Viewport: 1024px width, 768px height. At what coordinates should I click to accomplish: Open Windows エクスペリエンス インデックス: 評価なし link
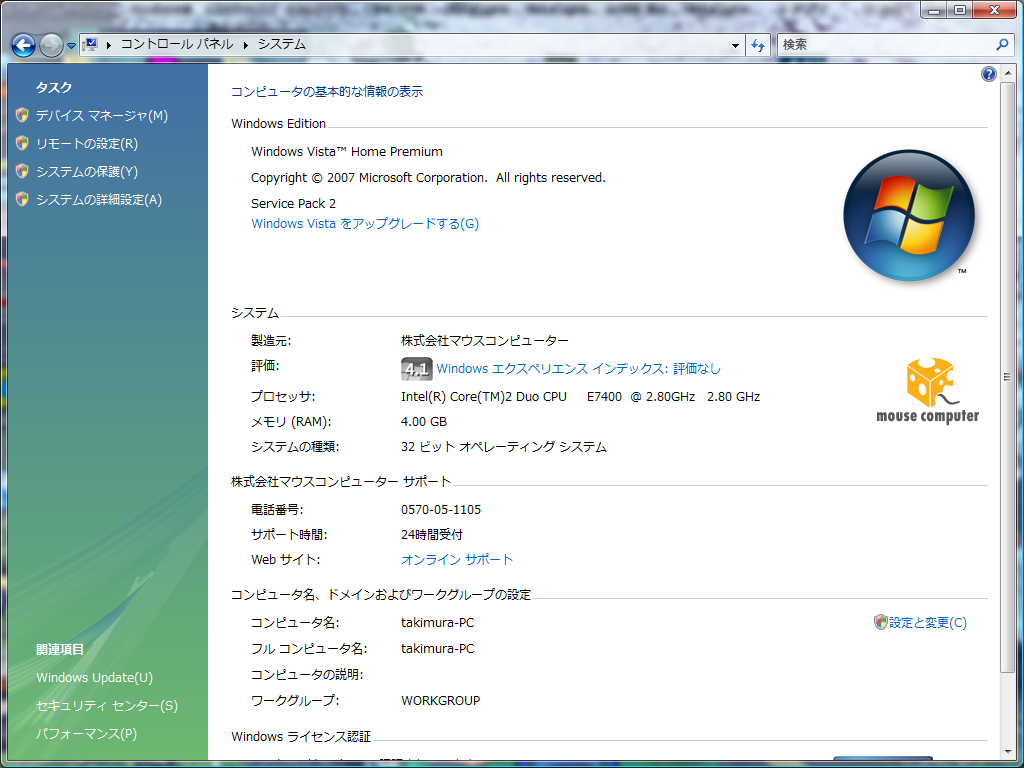point(579,369)
